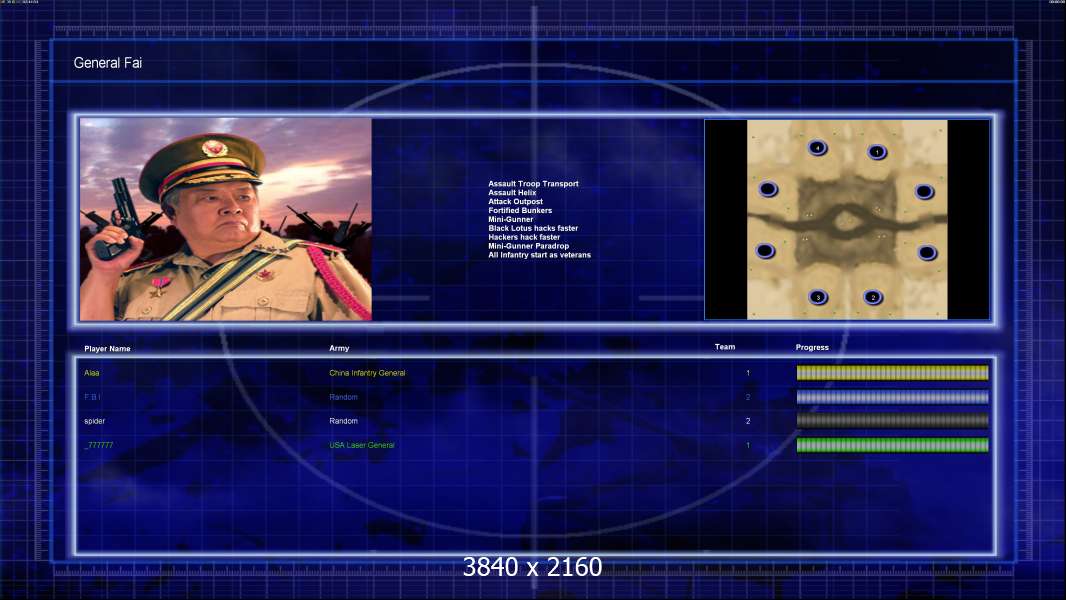Click 'Mini-Gunner Paradrop' ability text
Image resolution: width=1066 pixels, height=600 pixels.
pyautogui.click(x=528, y=246)
